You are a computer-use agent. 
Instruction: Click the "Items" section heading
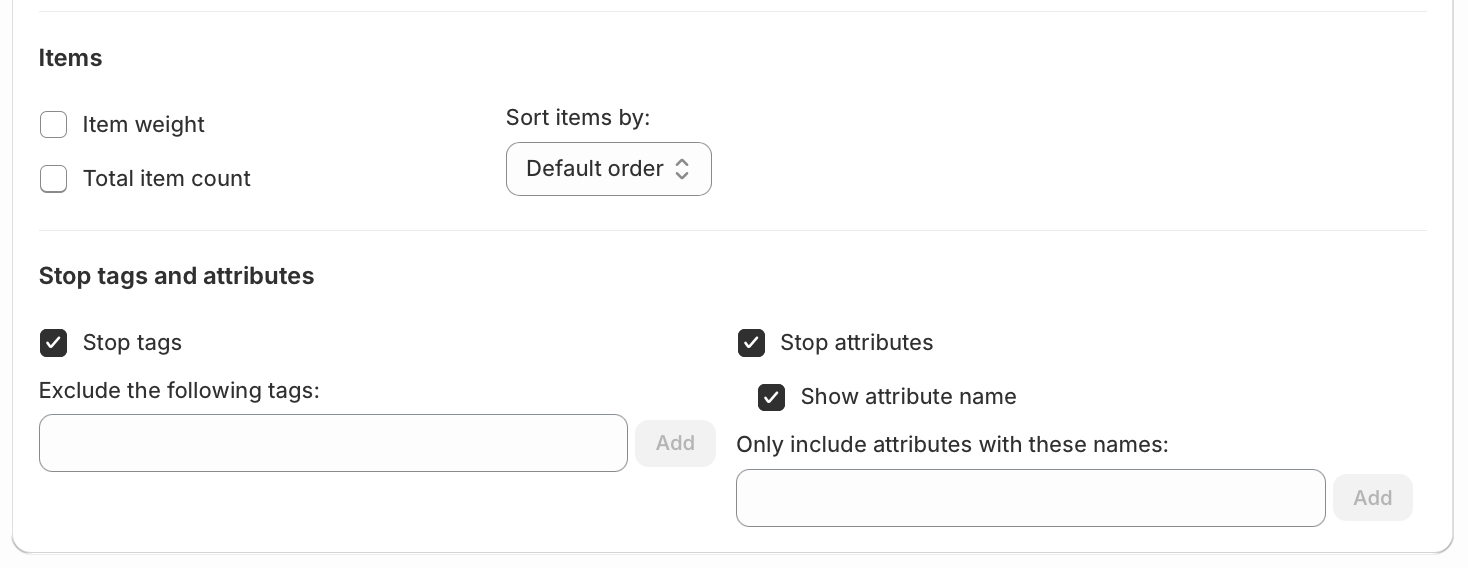[x=70, y=58]
